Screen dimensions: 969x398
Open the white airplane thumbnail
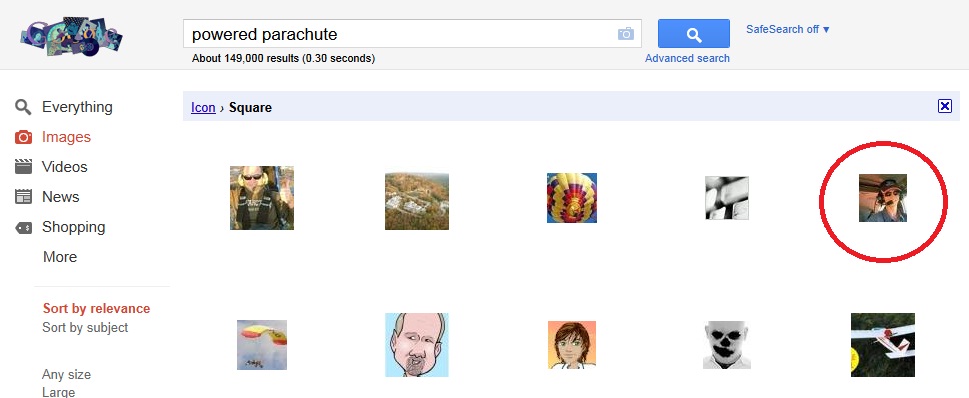click(882, 345)
